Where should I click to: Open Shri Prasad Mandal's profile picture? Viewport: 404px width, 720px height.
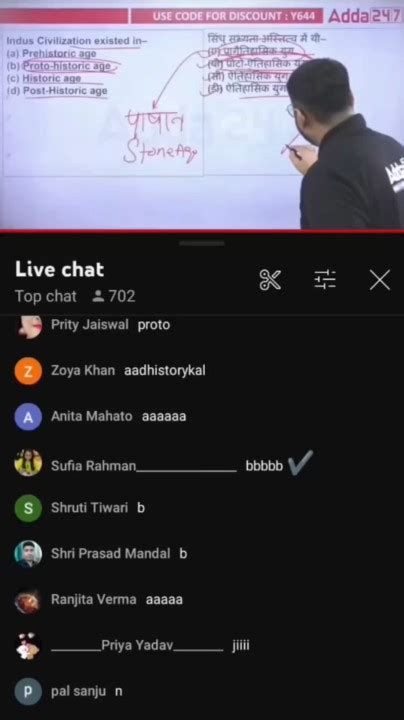coord(28,554)
